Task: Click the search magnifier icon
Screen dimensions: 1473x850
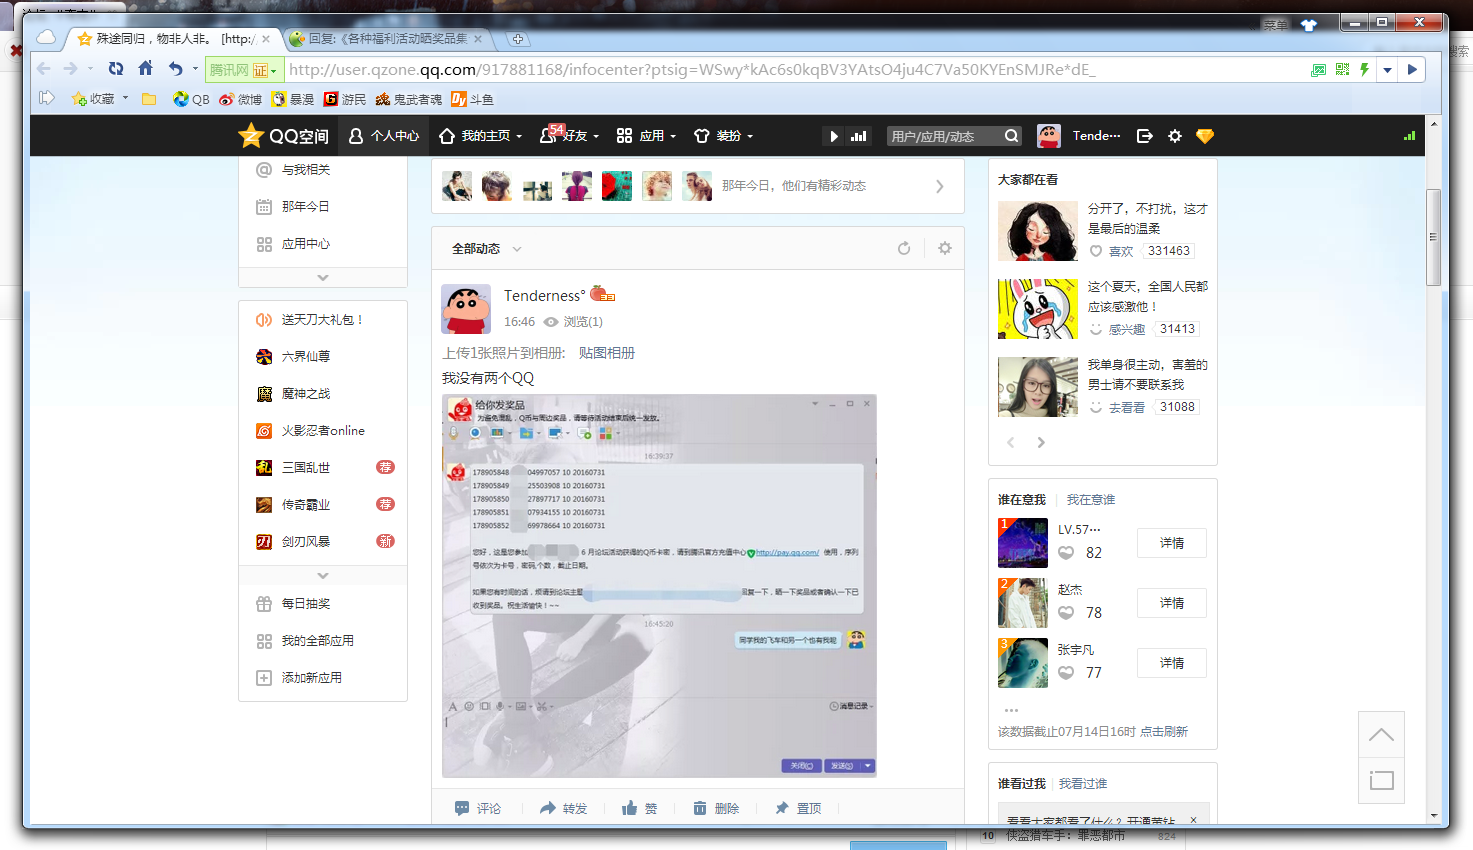Action: [1012, 136]
